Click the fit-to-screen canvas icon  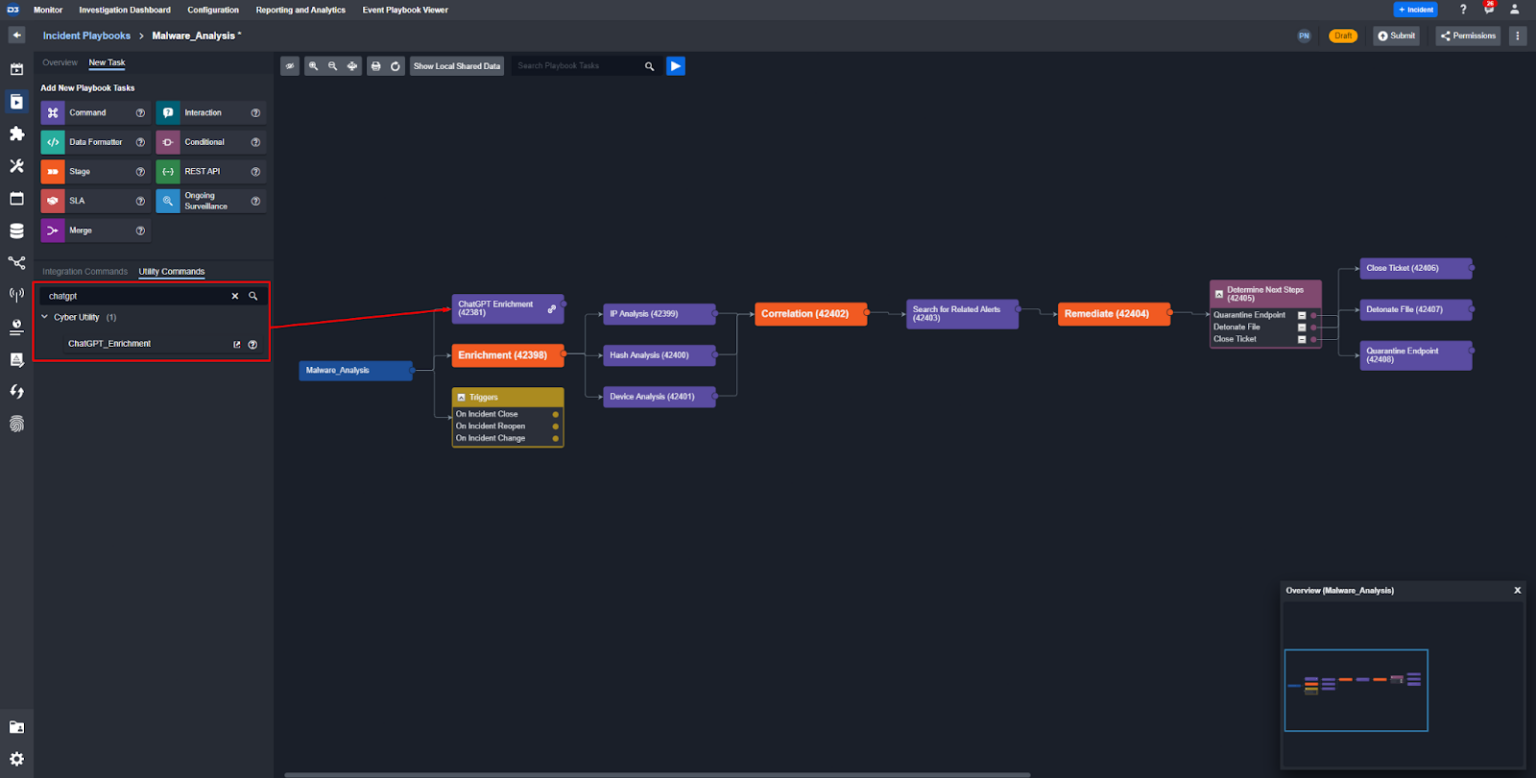click(x=352, y=65)
